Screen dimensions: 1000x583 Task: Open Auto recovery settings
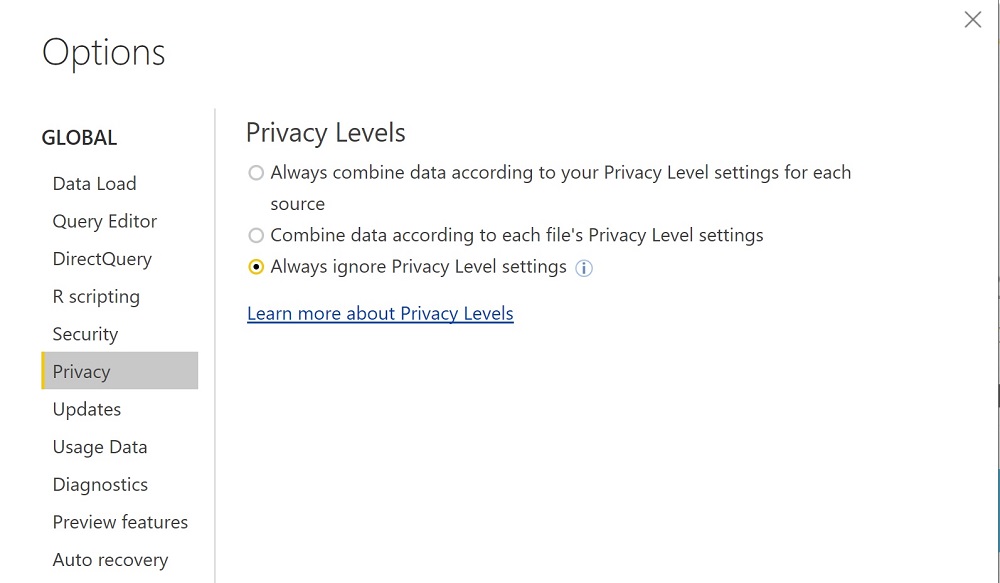click(x=110, y=560)
